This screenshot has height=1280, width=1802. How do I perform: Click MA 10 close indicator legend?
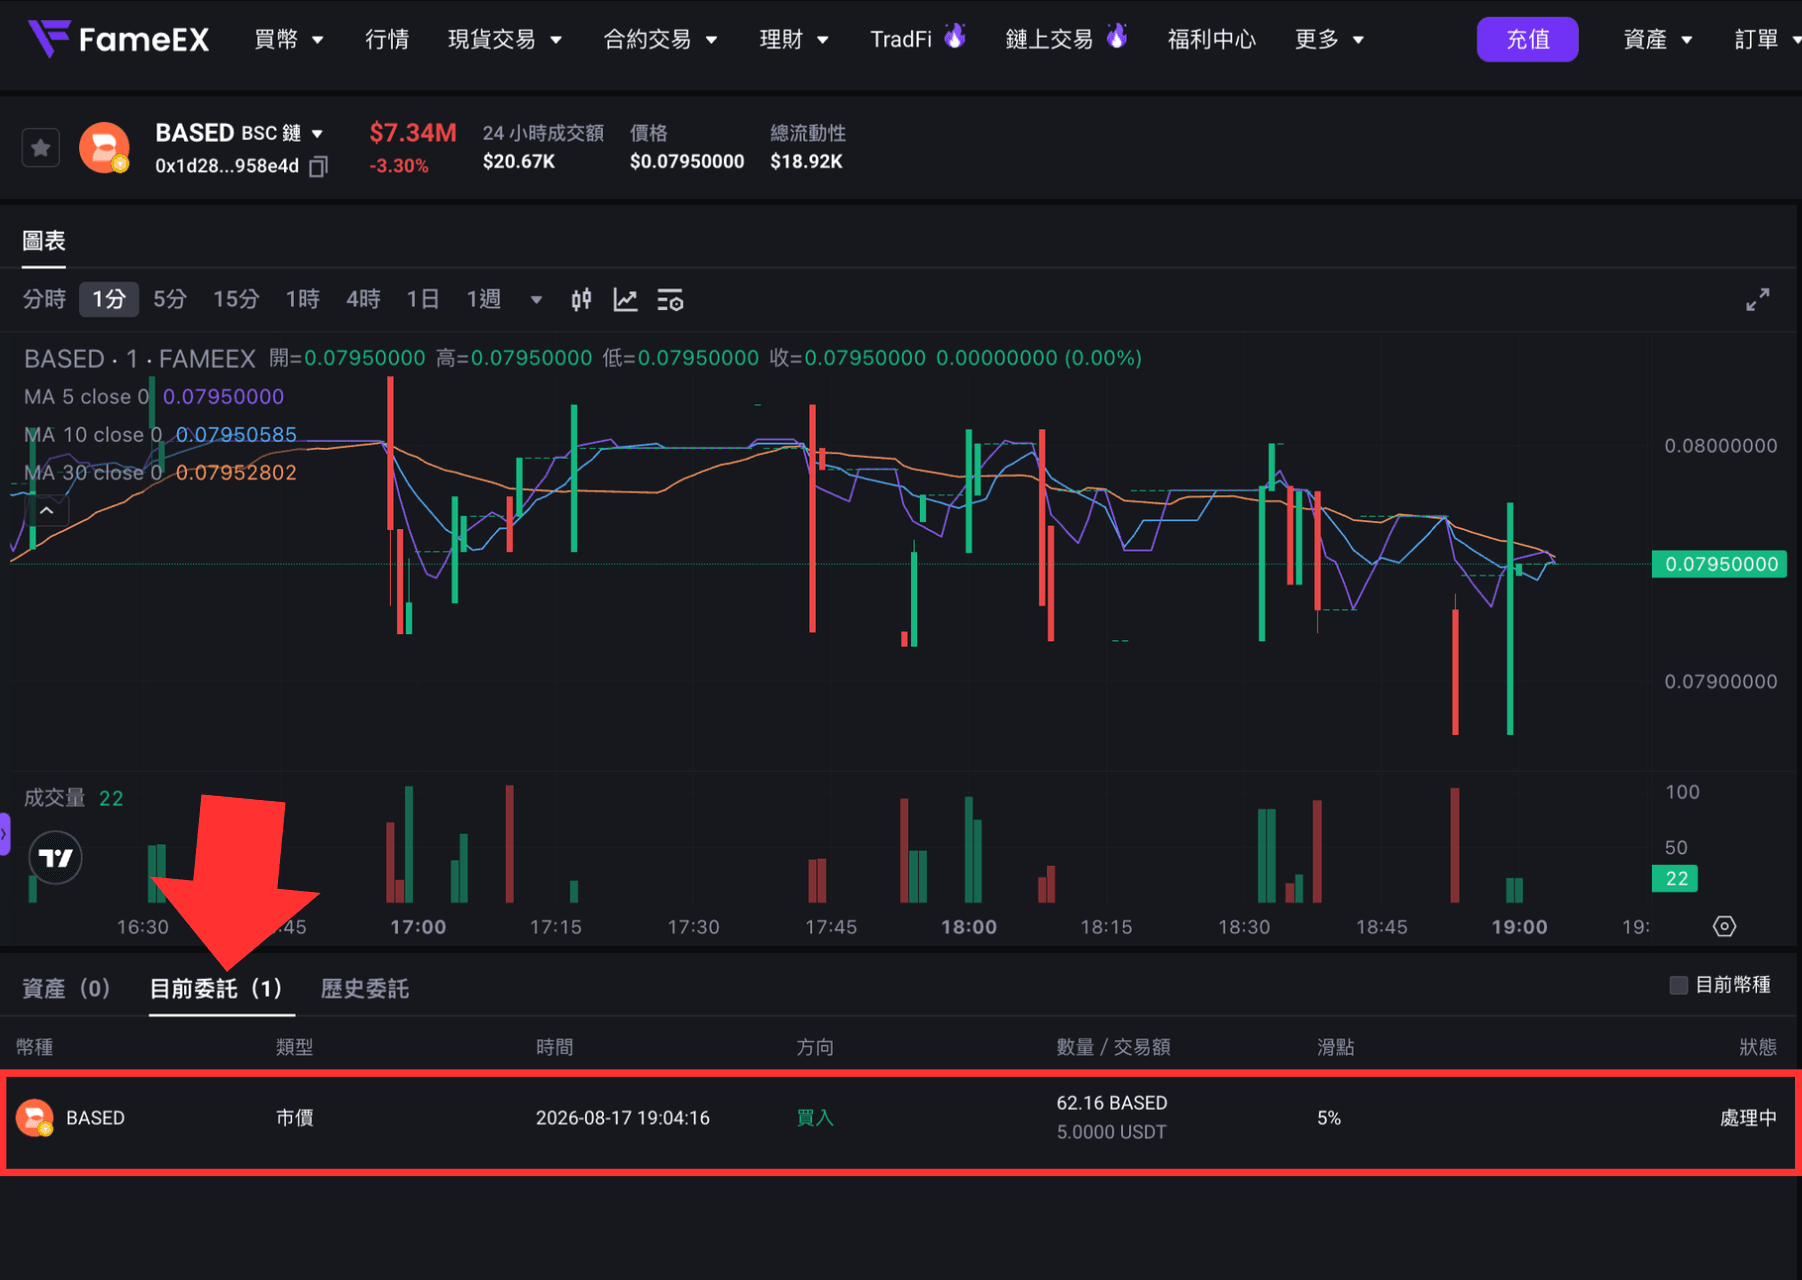160,435
